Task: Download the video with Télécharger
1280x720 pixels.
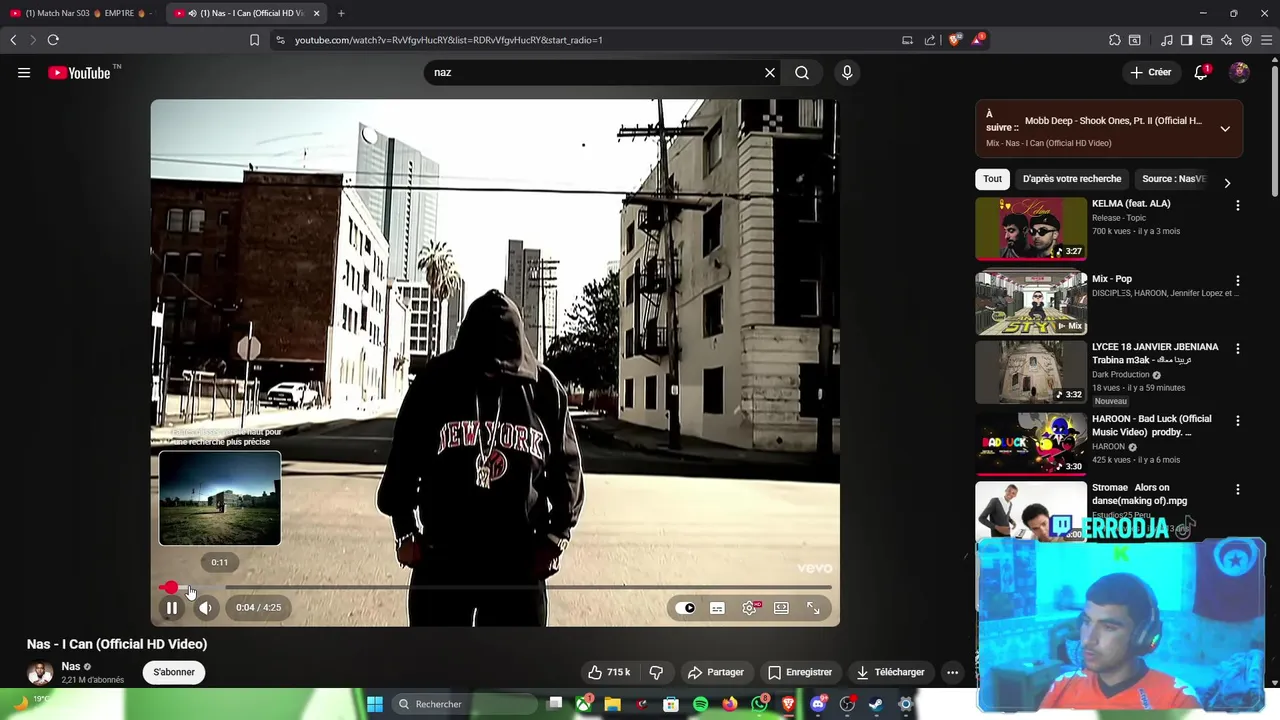Action: (889, 673)
